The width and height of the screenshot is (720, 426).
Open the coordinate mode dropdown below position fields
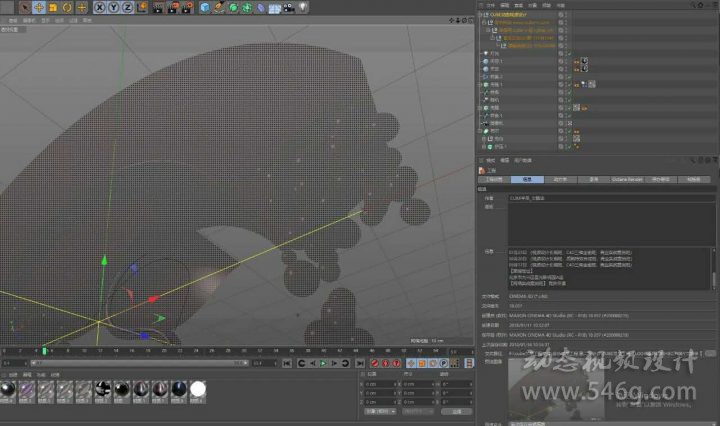380,411
